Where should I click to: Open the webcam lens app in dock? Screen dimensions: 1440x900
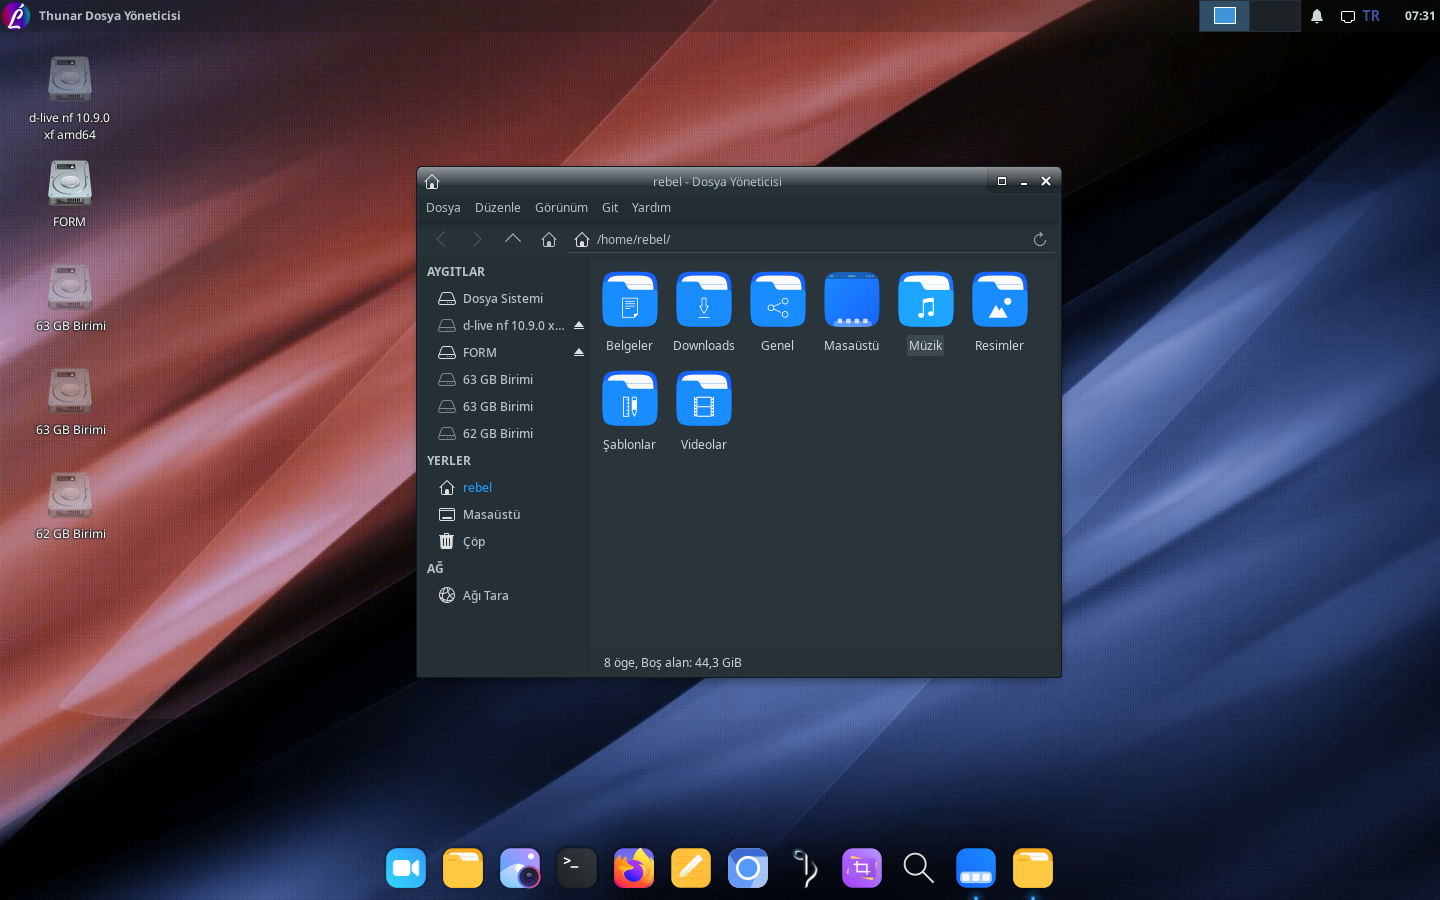pyautogui.click(x=520, y=868)
